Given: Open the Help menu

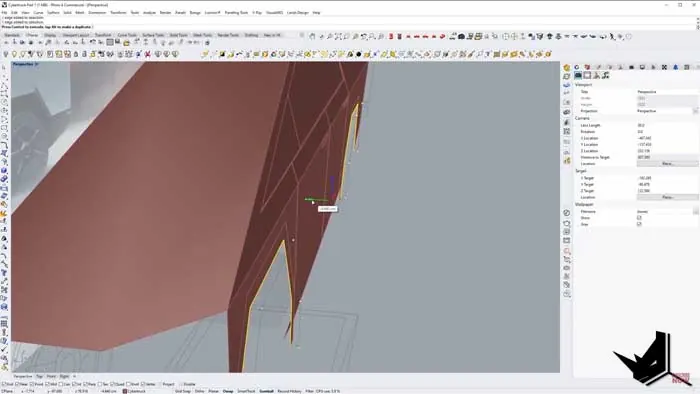Looking at the screenshot, I should (316, 12).
